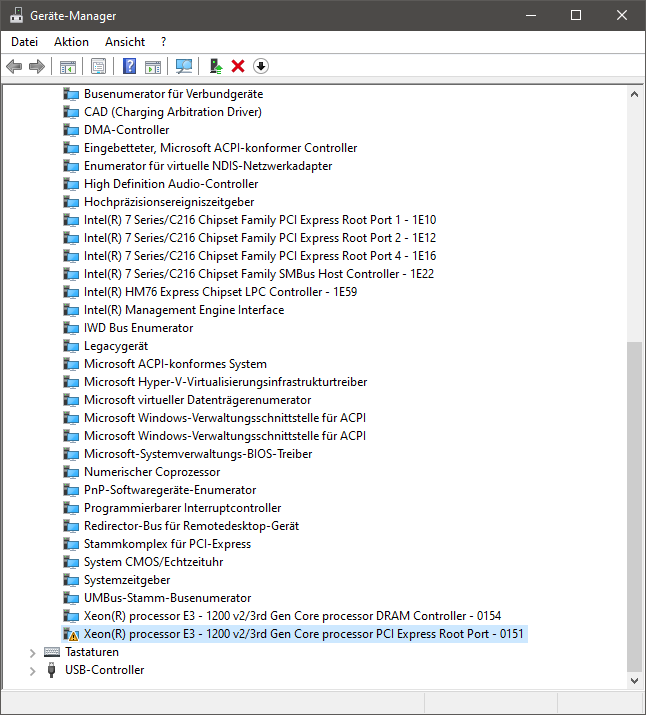The image size is (646, 715).
Task: Click the Back arrow toolbar icon
Action: coord(14,67)
